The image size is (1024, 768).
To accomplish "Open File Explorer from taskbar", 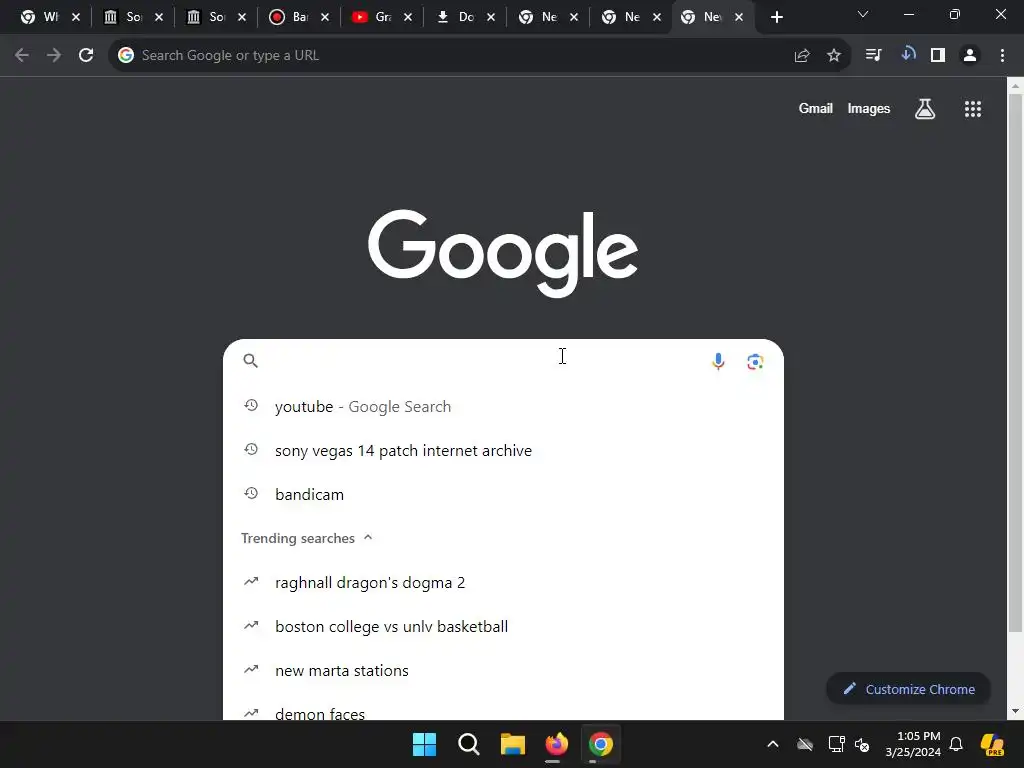I will coord(513,744).
